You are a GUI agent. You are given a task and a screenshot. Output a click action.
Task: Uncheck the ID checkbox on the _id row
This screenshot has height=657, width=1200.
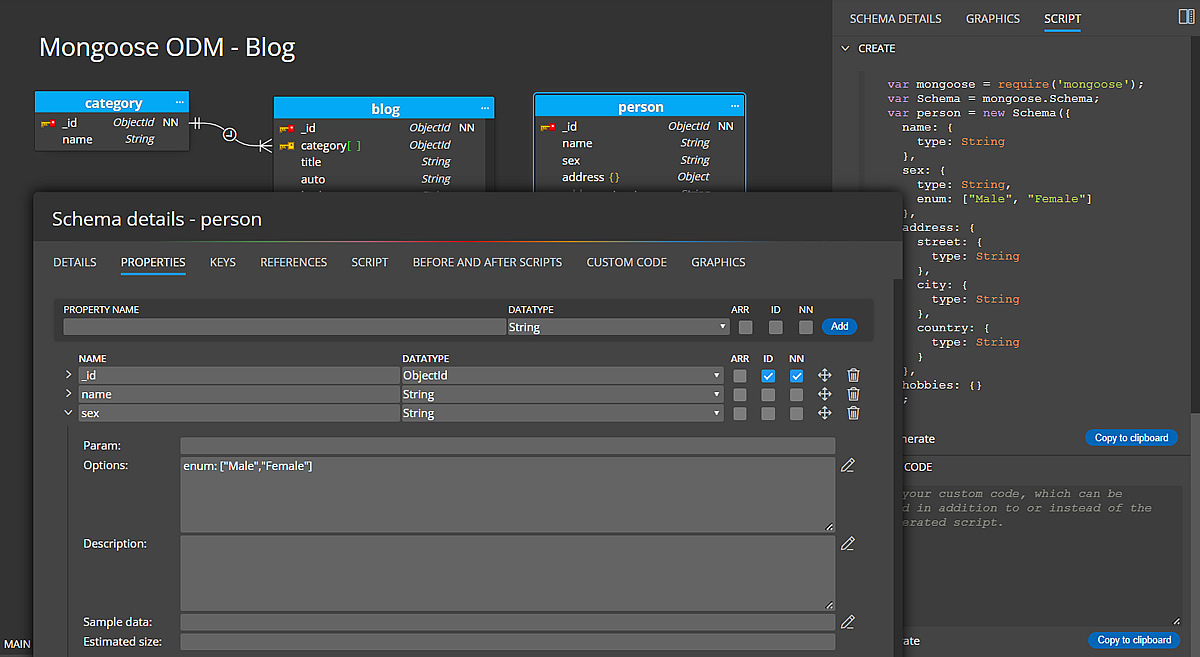pos(768,375)
